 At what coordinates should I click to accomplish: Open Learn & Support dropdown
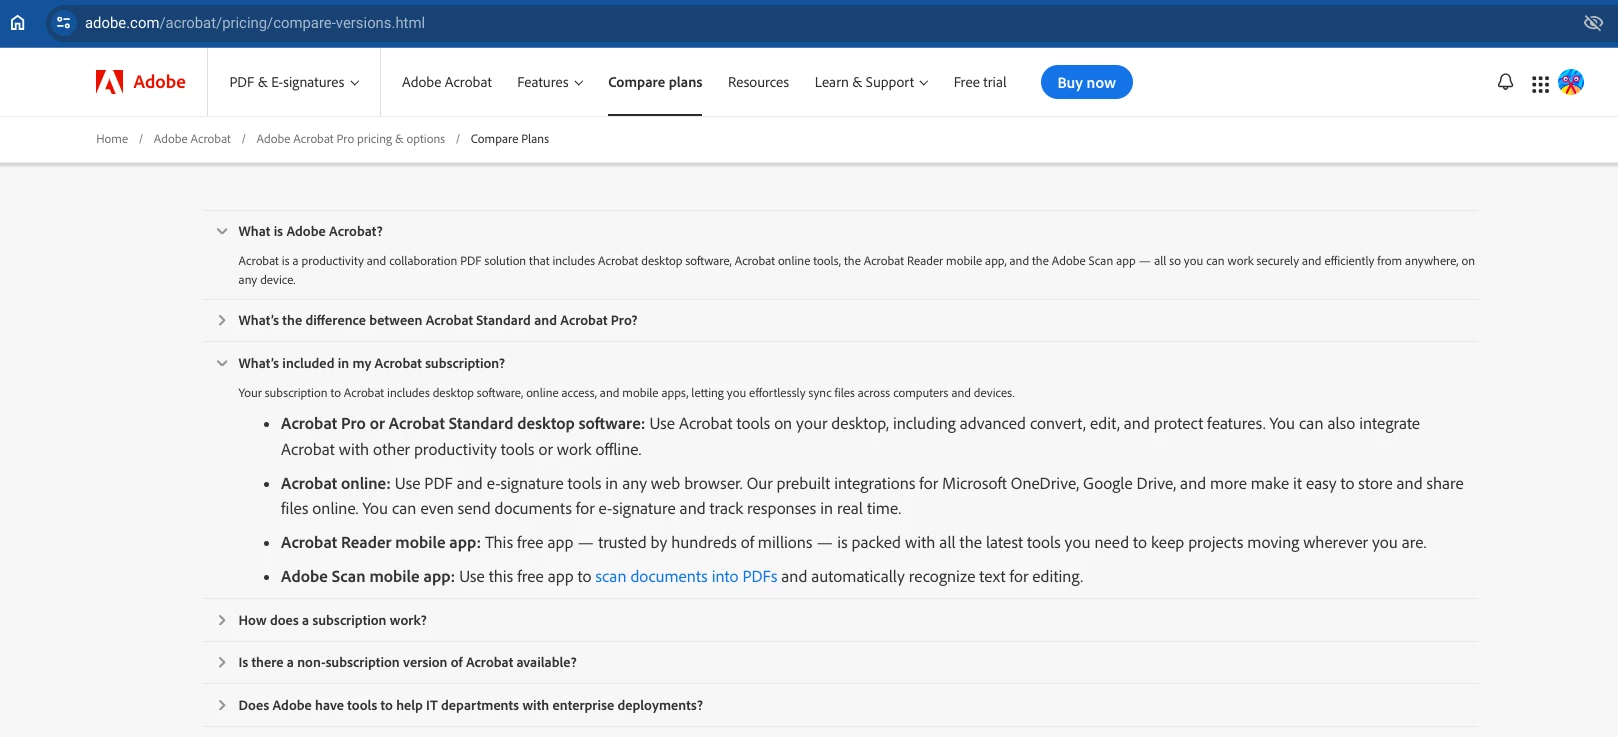(x=871, y=82)
